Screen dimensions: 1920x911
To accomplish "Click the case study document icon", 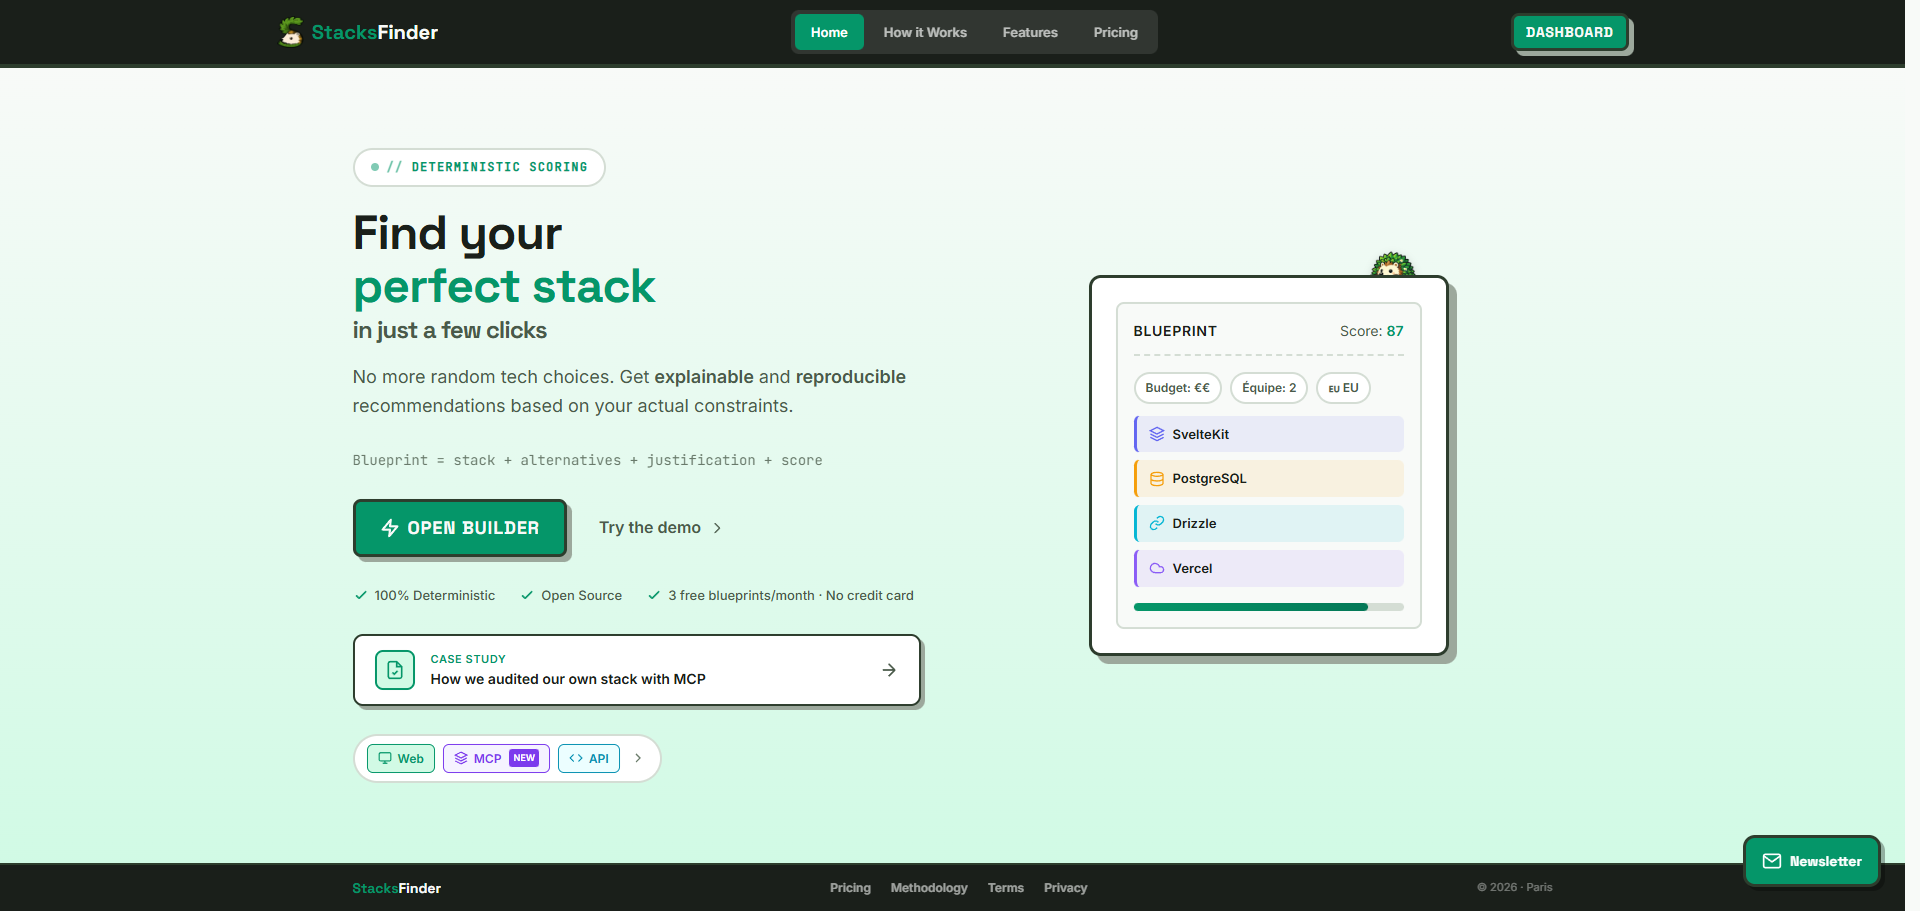I will coord(395,670).
